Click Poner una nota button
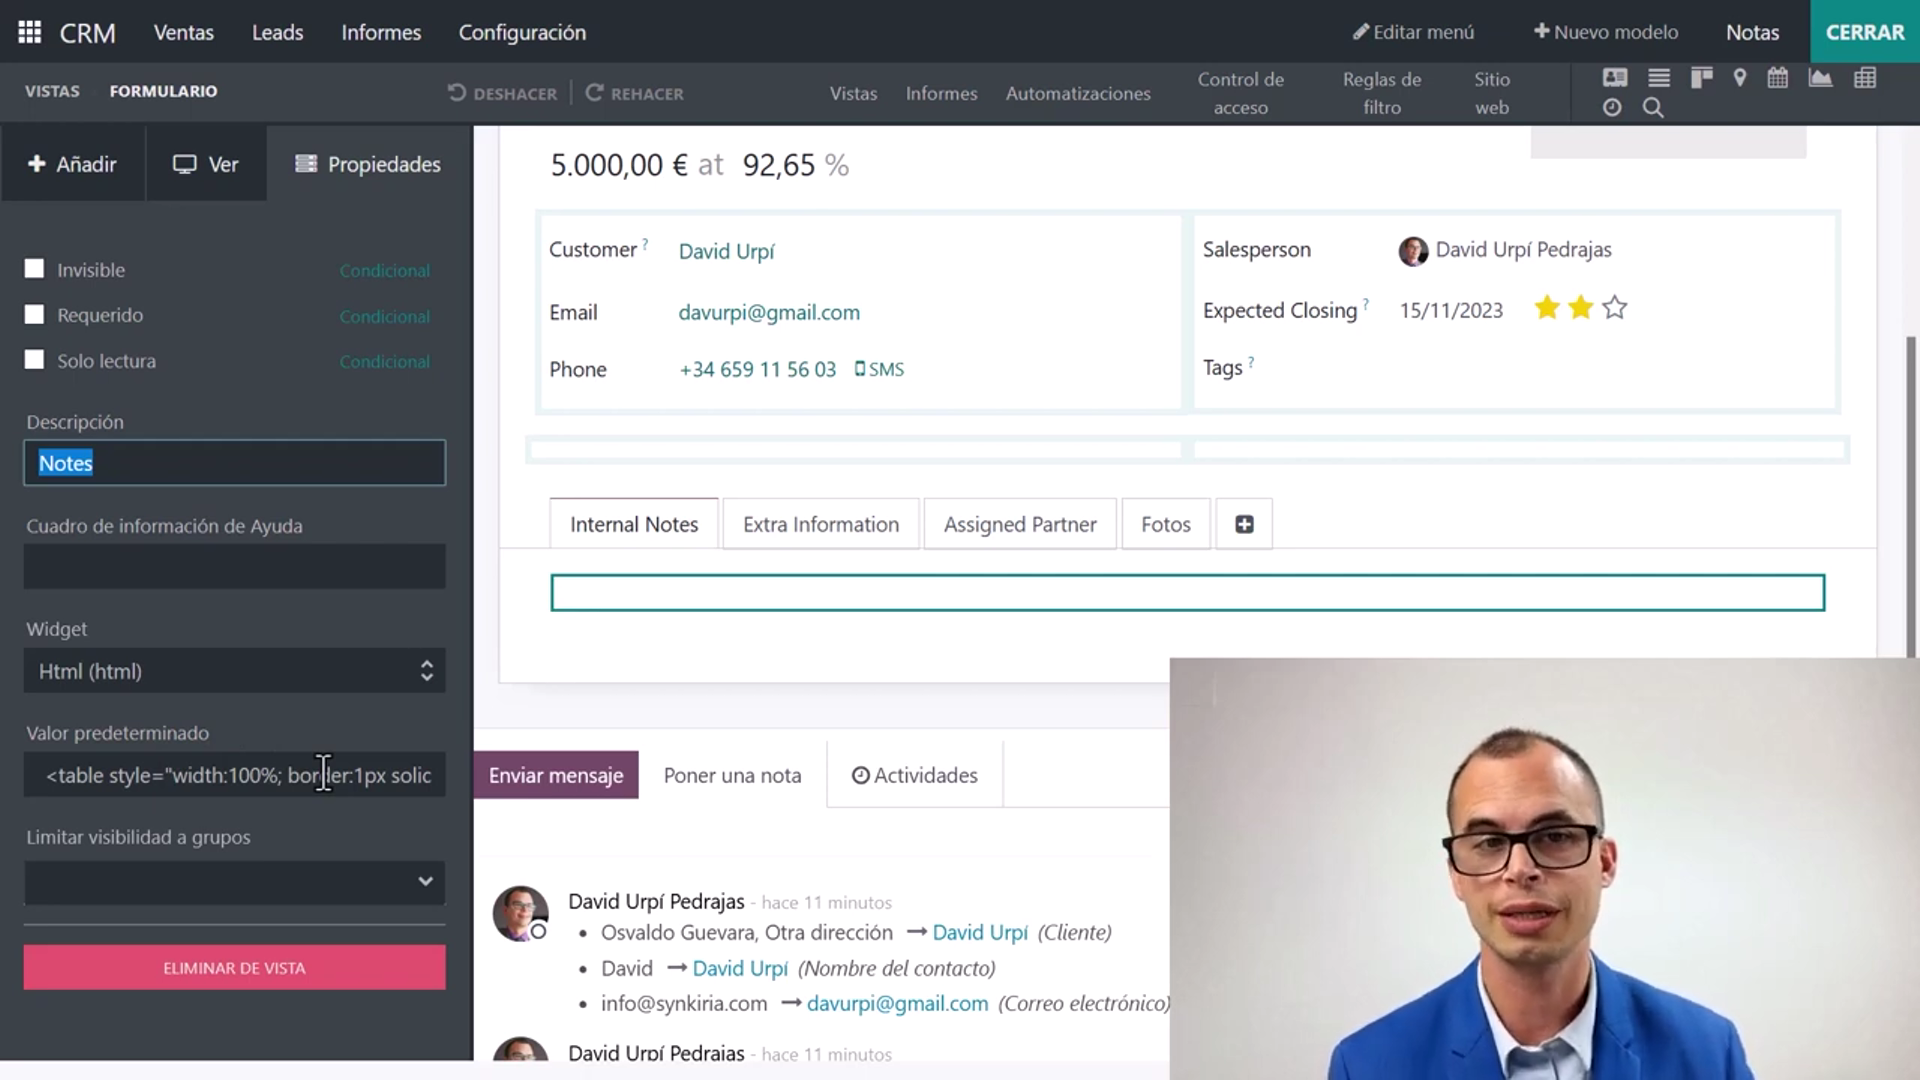The image size is (1920, 1080). (732, 775)
